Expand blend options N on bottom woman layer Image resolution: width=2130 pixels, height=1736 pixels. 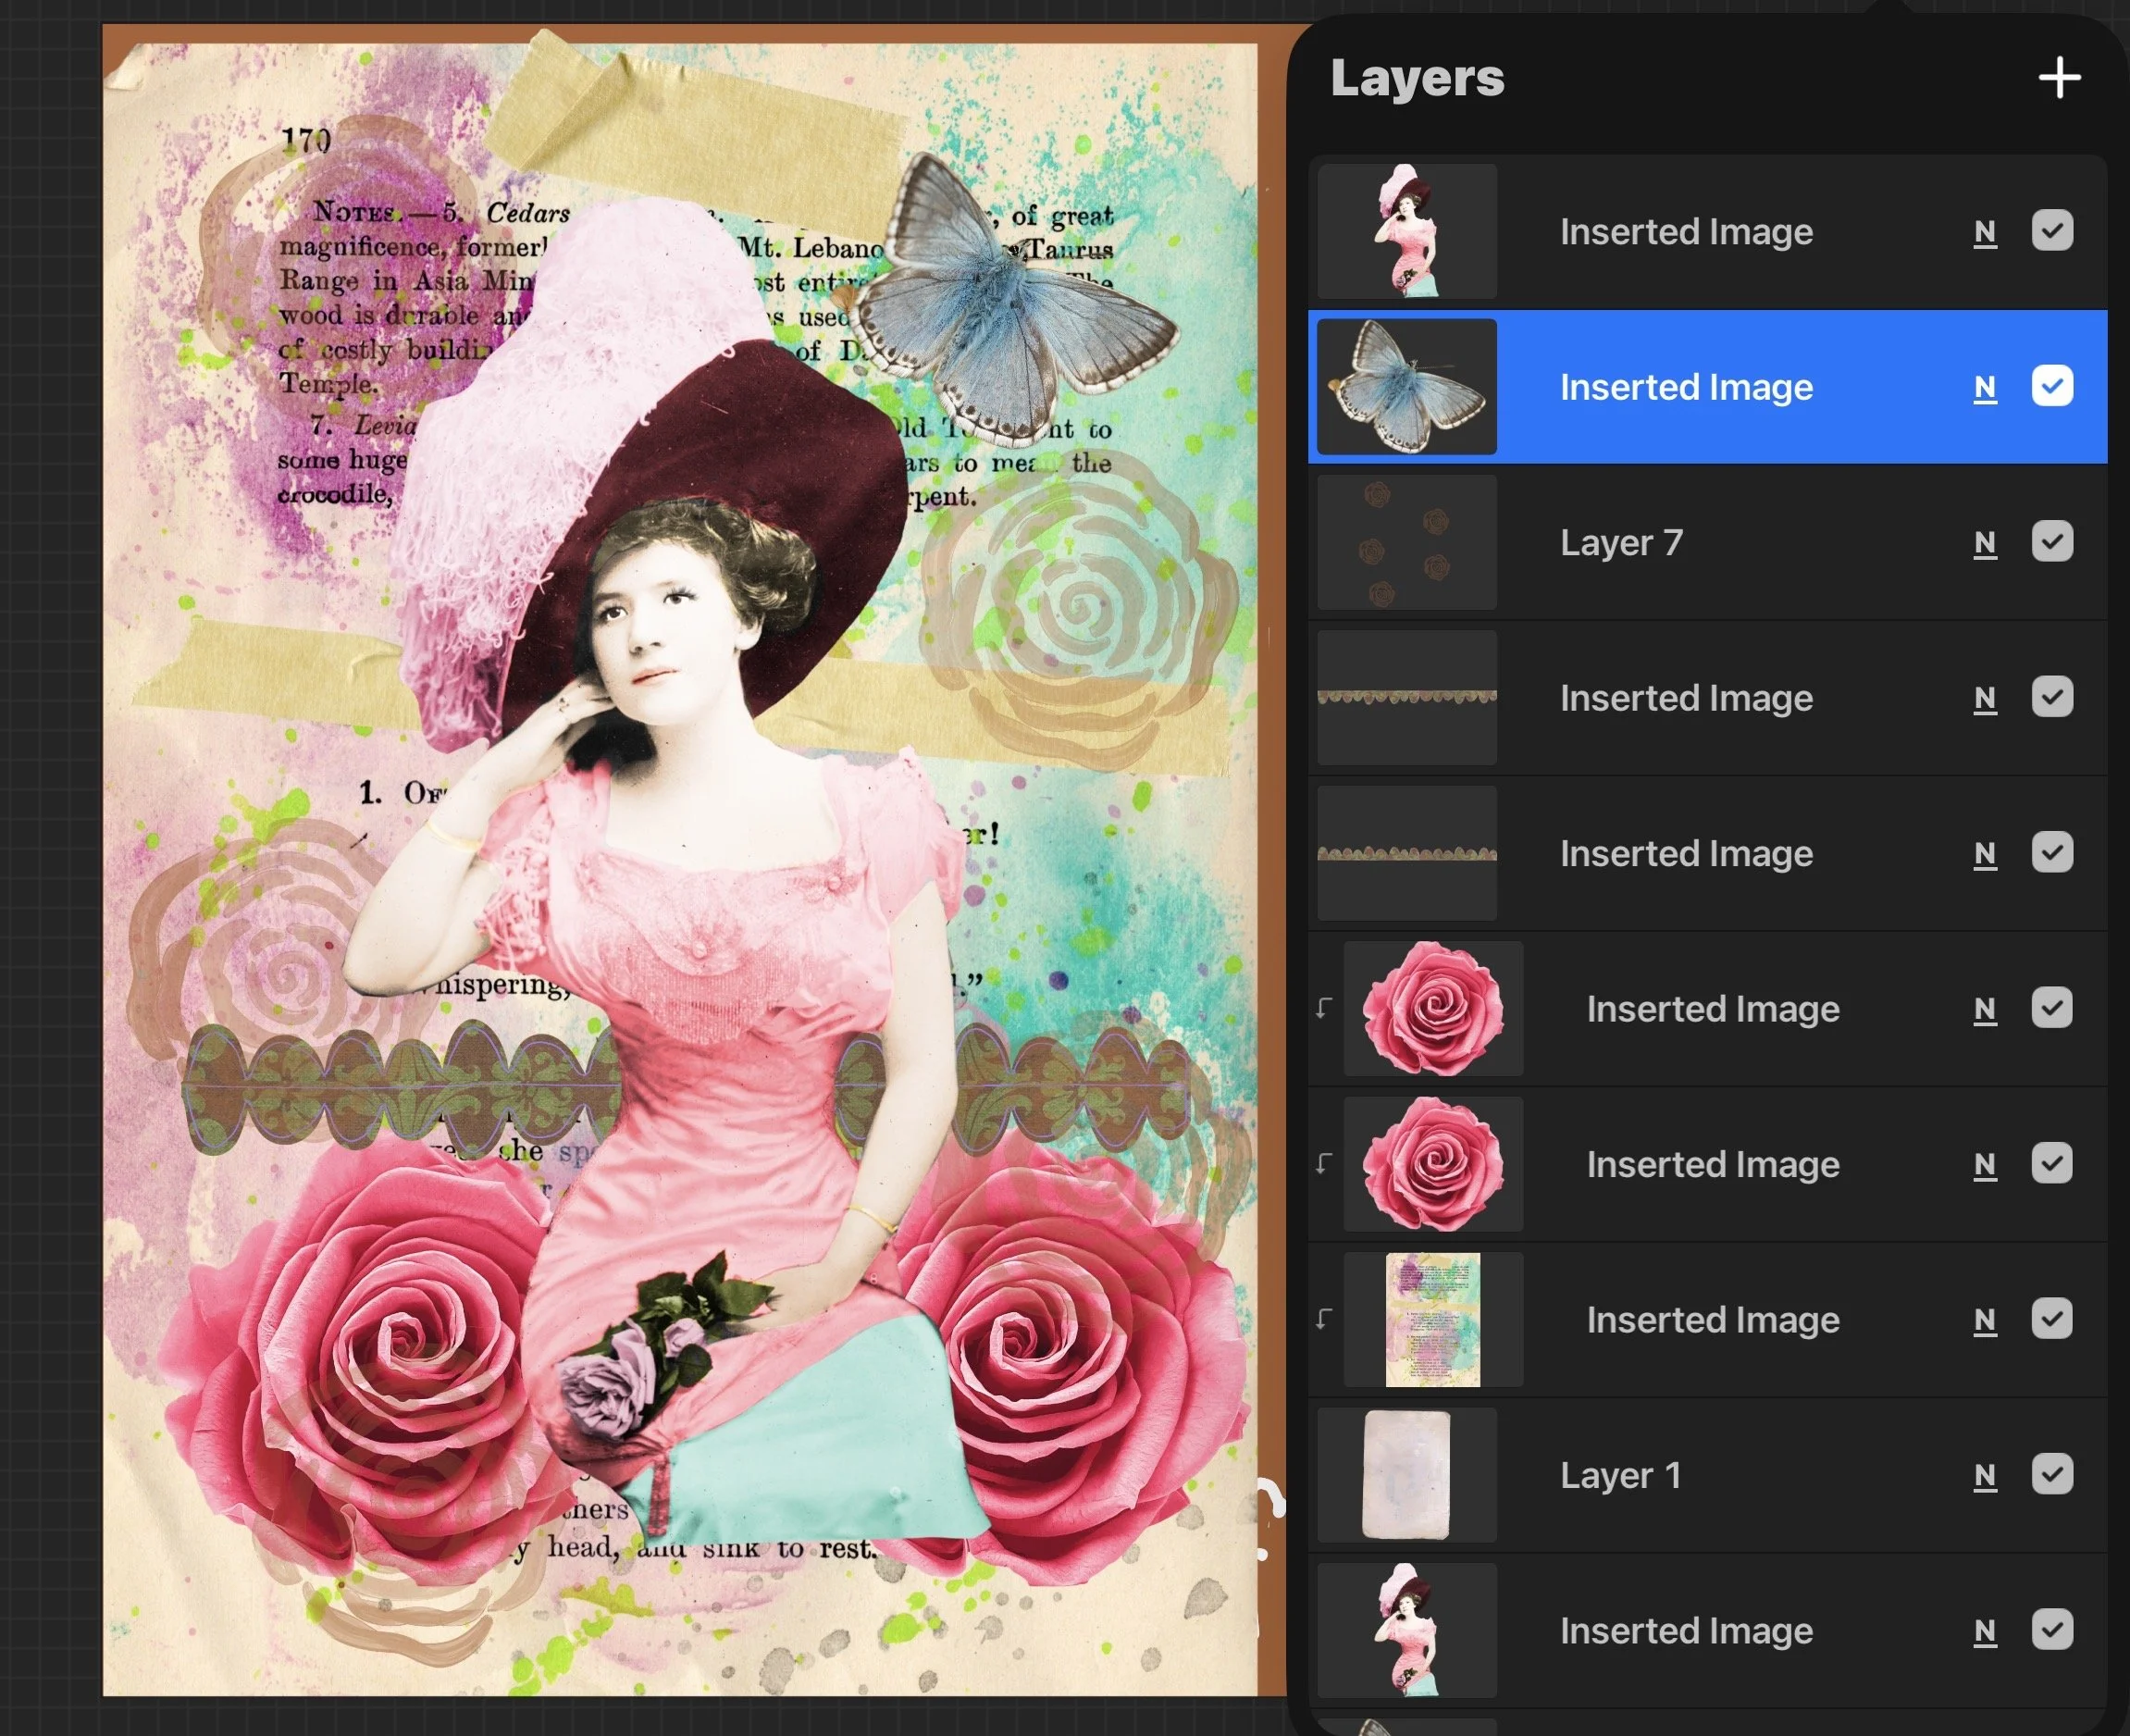click(1985, 1632)
